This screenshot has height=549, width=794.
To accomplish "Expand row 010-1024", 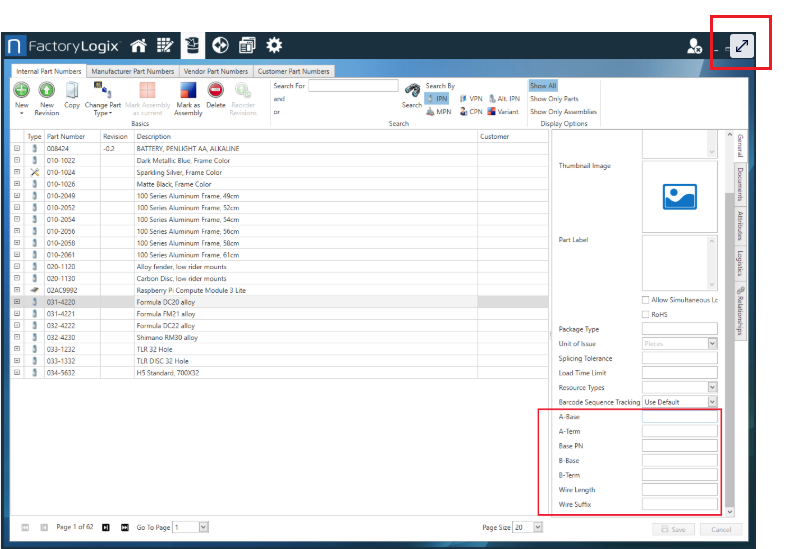I will [x=17, y=172].
